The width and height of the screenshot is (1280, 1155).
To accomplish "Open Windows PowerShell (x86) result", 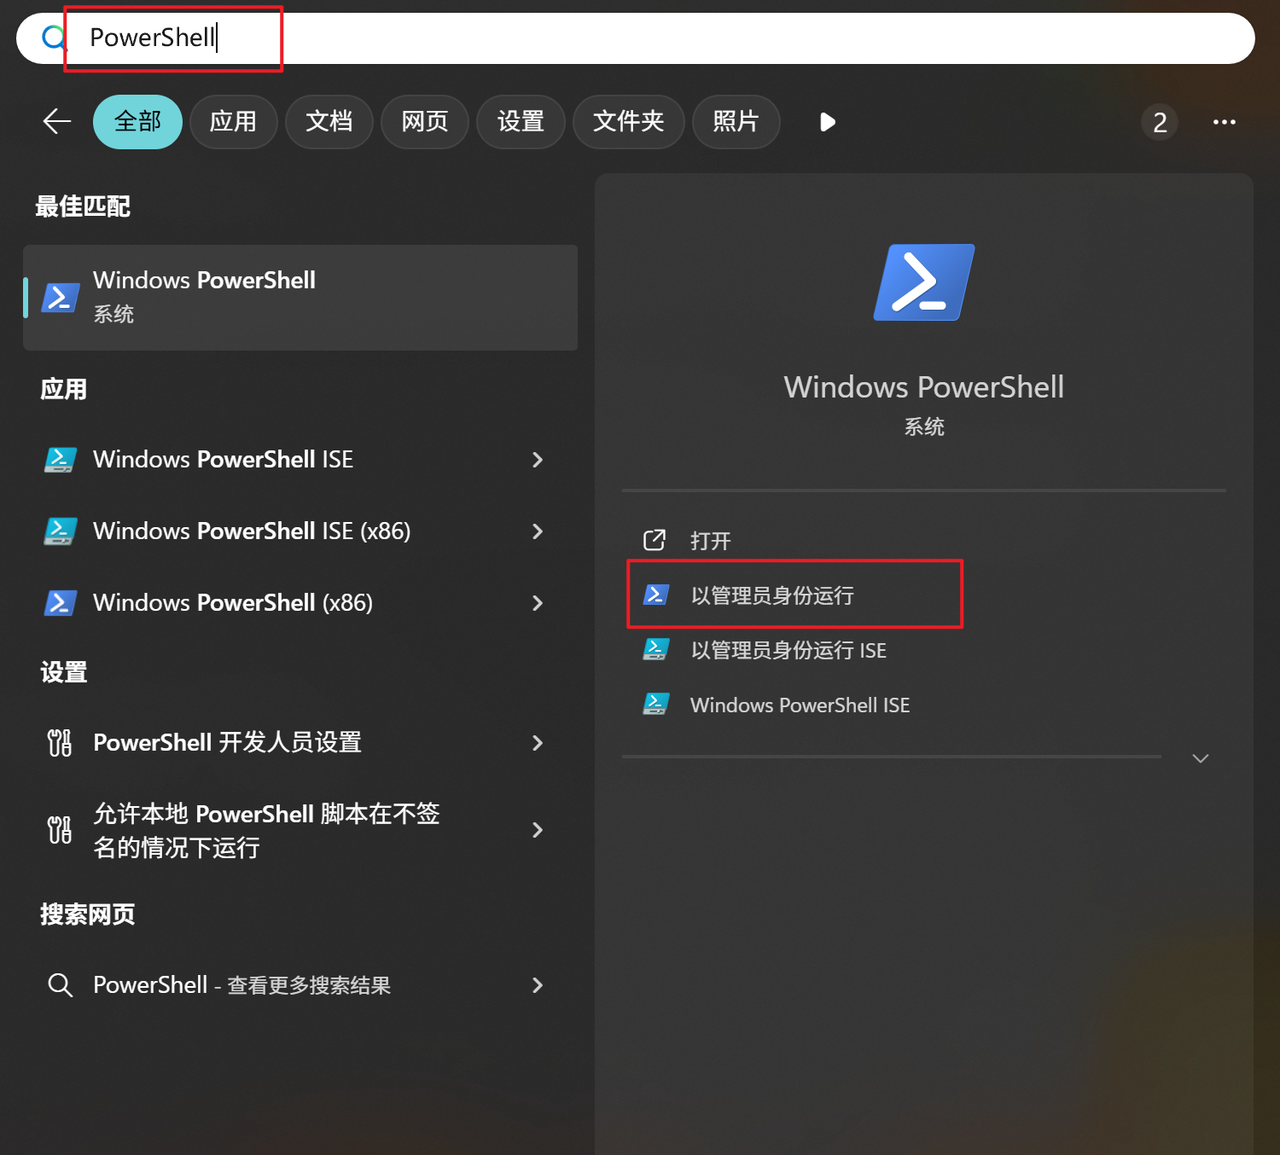I will 300,603.
